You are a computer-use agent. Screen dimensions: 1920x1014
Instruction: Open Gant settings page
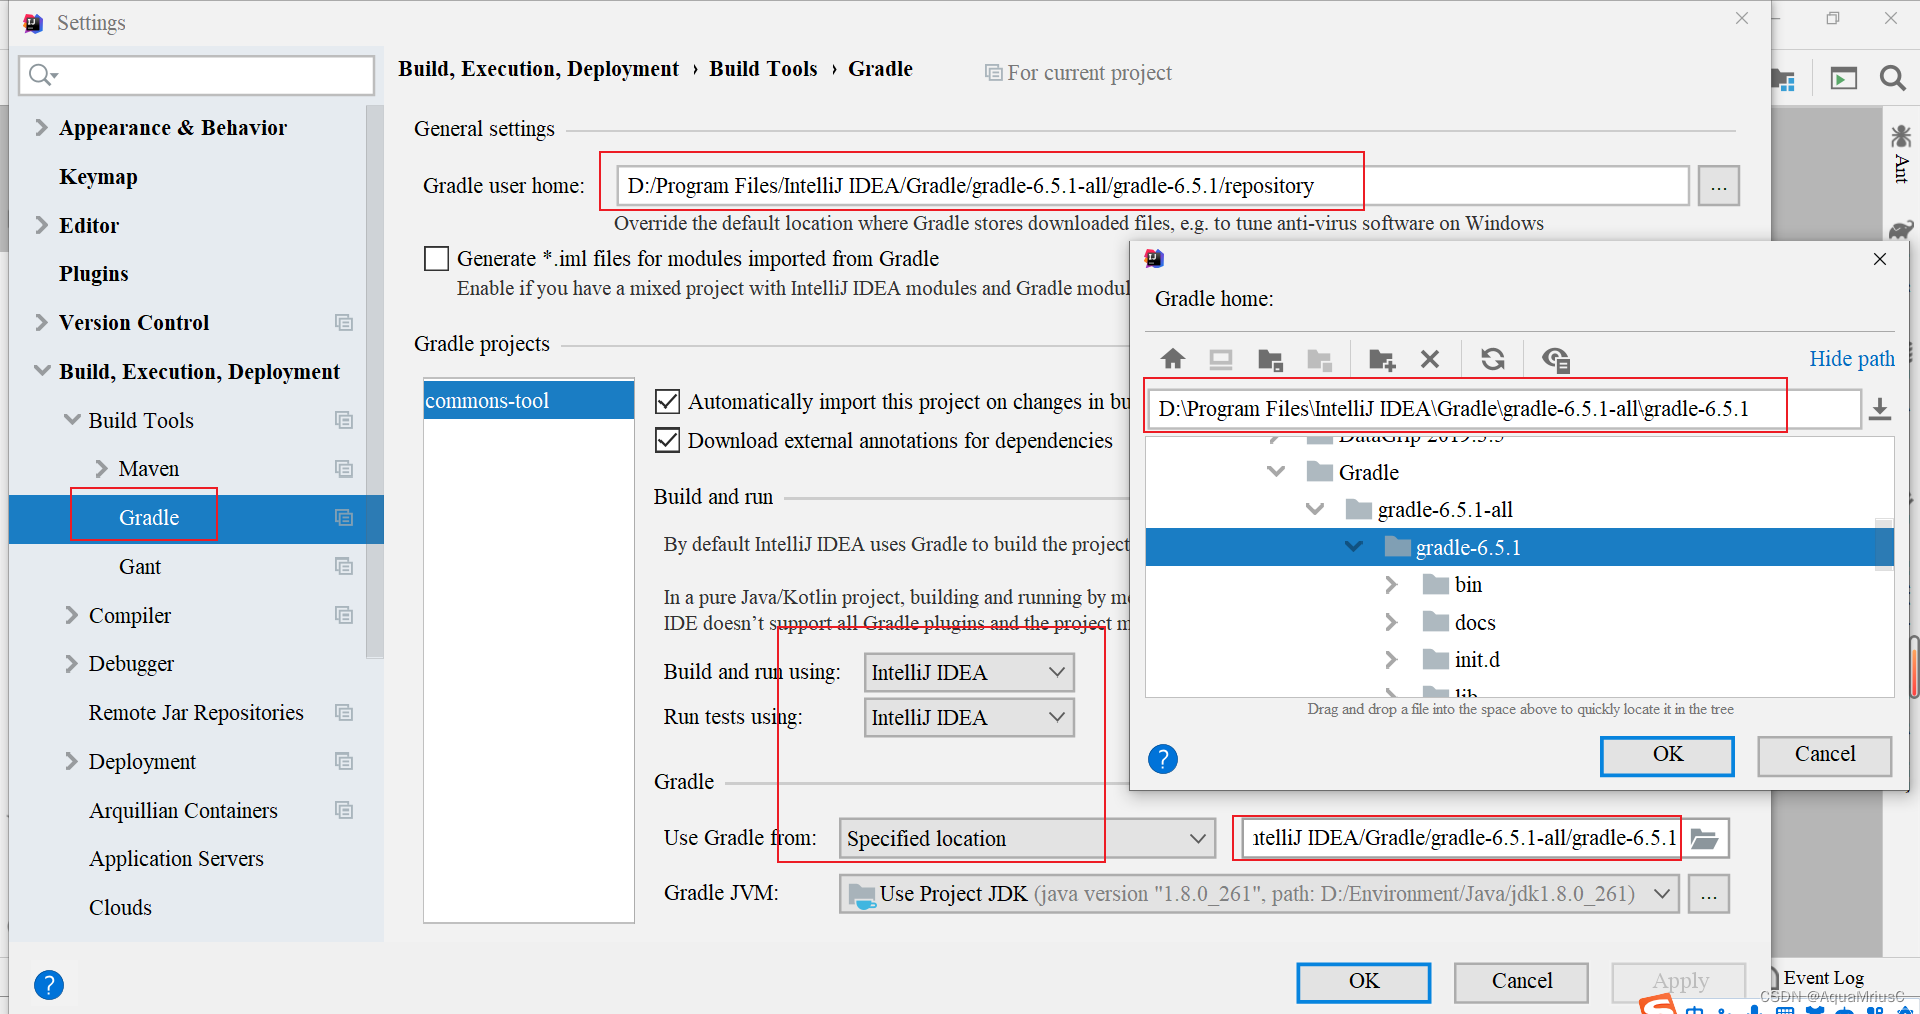[x=140, y=567]
